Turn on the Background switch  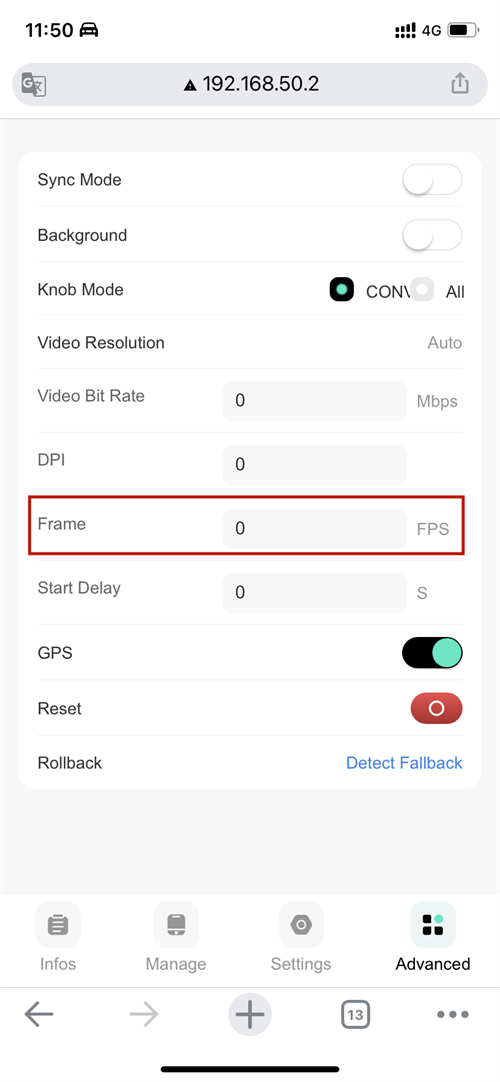pyautogui.click(x=432, y=235)
